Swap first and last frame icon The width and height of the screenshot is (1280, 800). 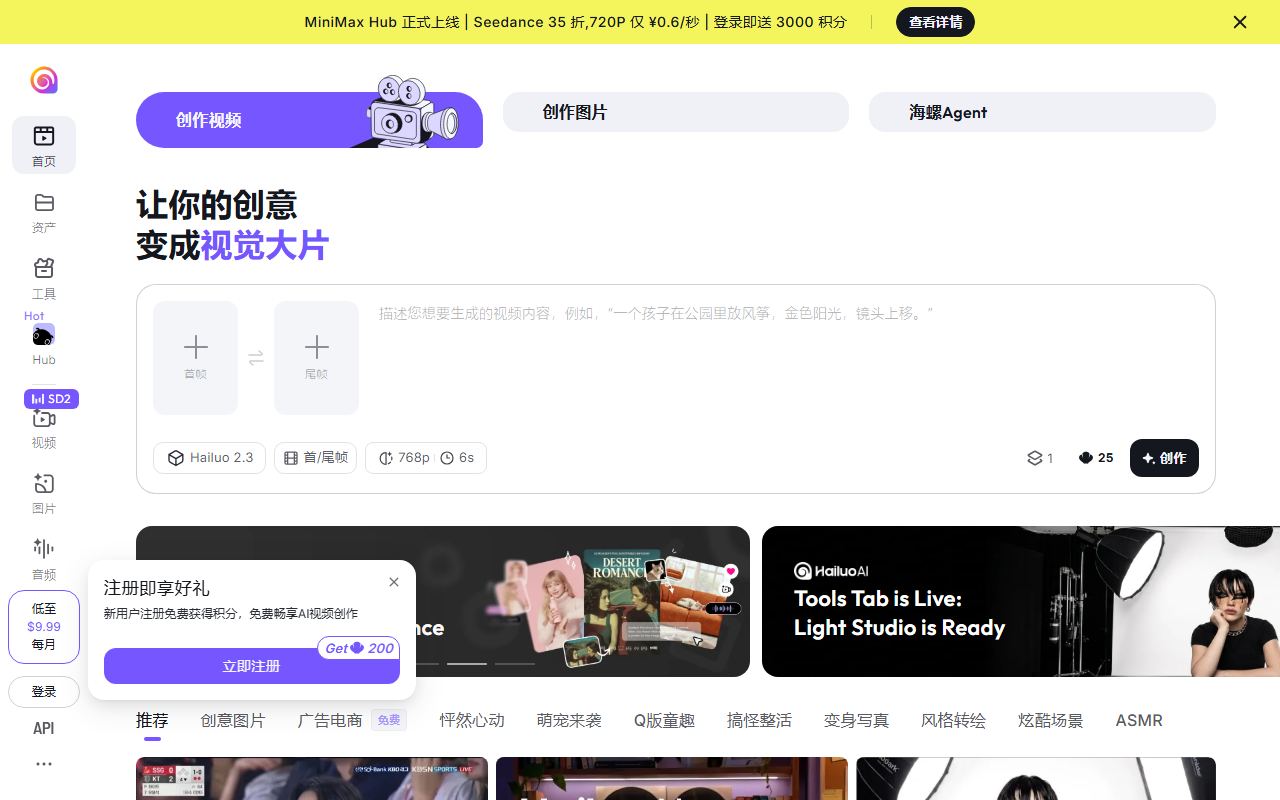click(256, 358)
